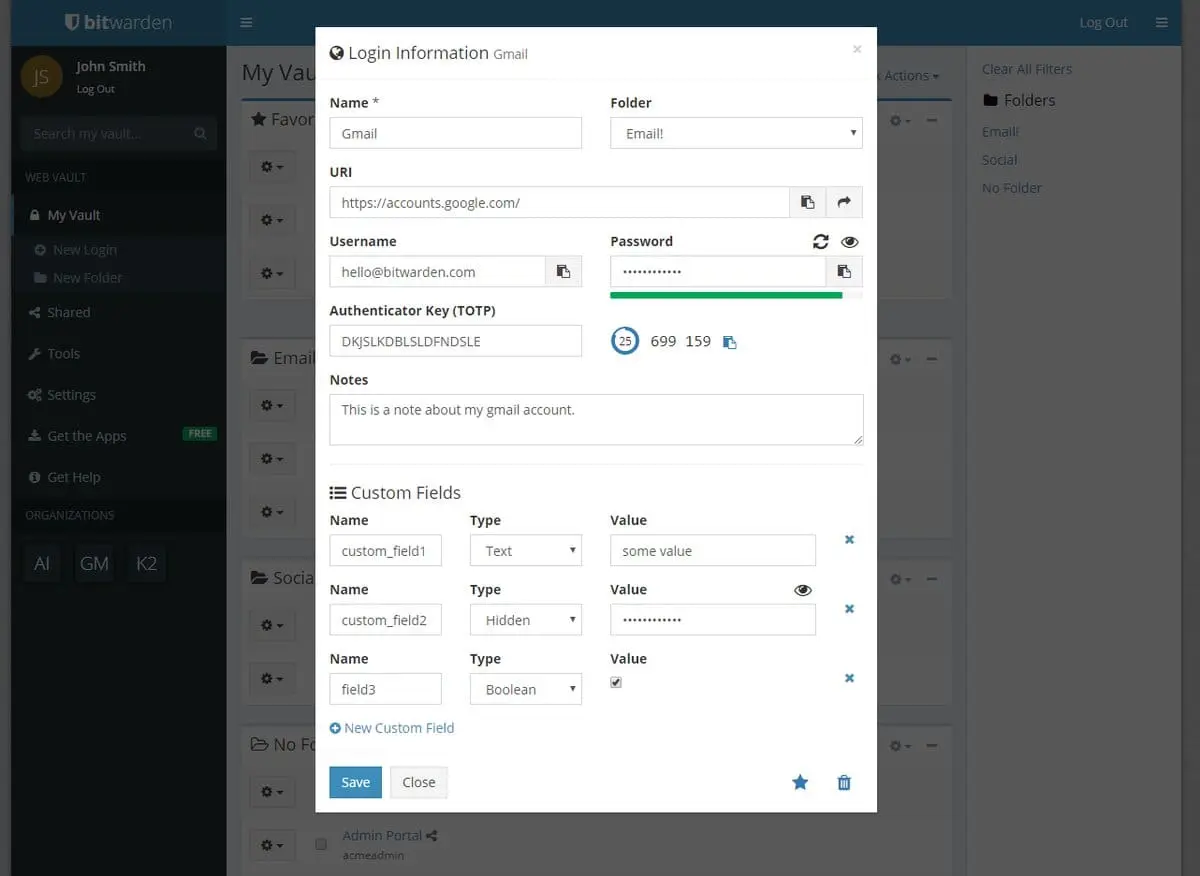The height and width of the screenshot is (876, 1200).
Task: Generate a new password with refresh icon
Action: (x=821, y=241)
